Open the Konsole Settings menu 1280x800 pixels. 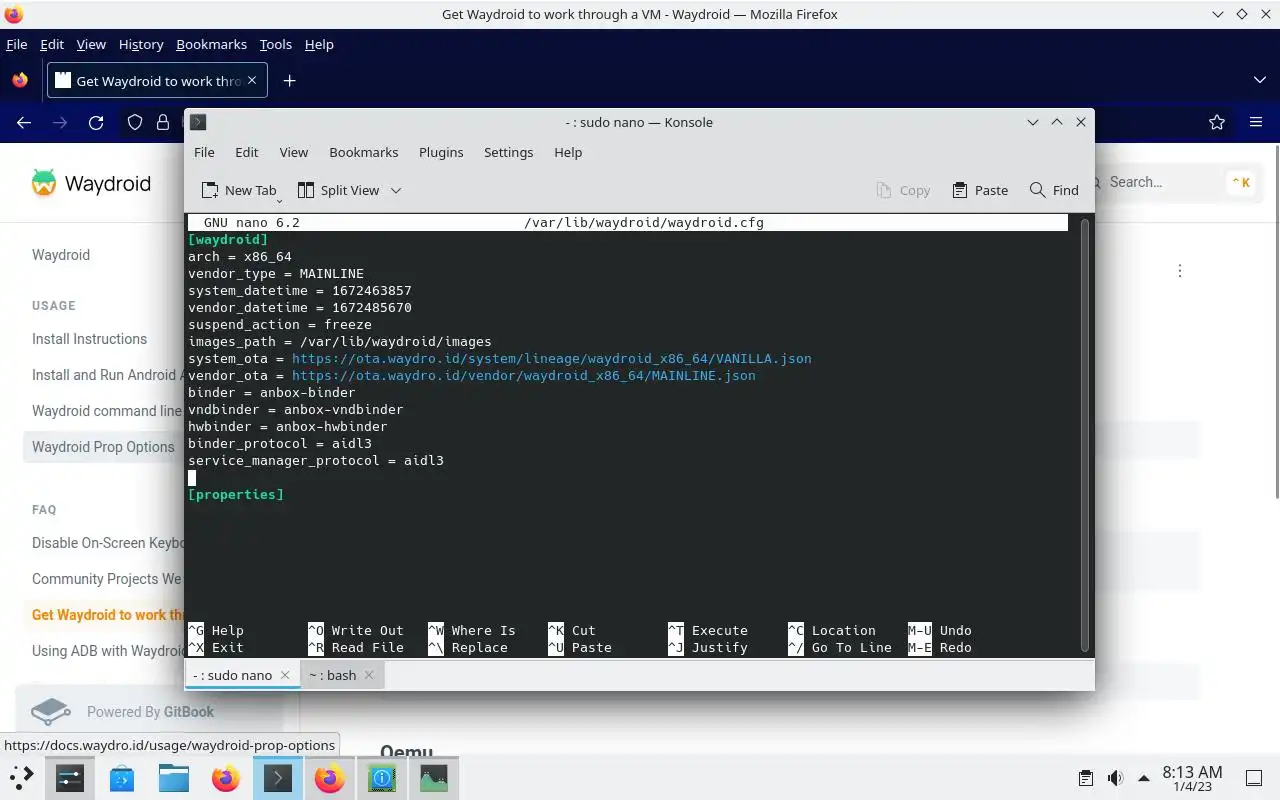(x=509, y=152)
